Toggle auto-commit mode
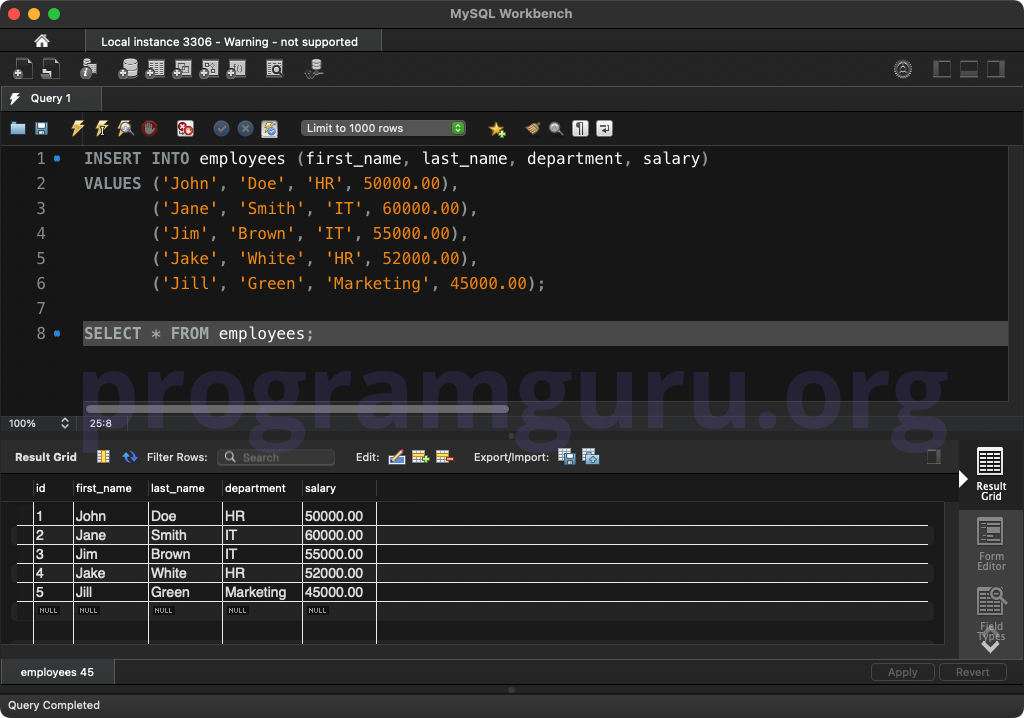1024x718 pixels. click(270, 129)
